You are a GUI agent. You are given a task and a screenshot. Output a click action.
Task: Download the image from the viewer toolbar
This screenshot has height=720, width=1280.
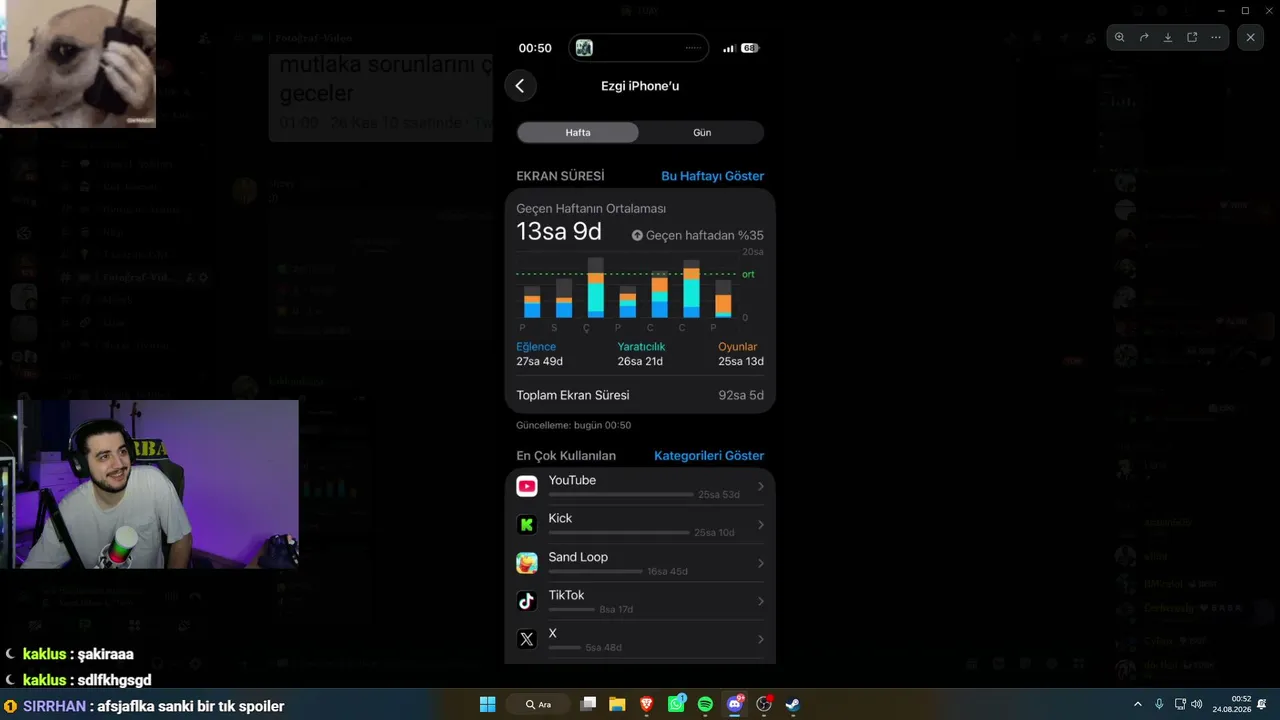[x=1168, y=37]
